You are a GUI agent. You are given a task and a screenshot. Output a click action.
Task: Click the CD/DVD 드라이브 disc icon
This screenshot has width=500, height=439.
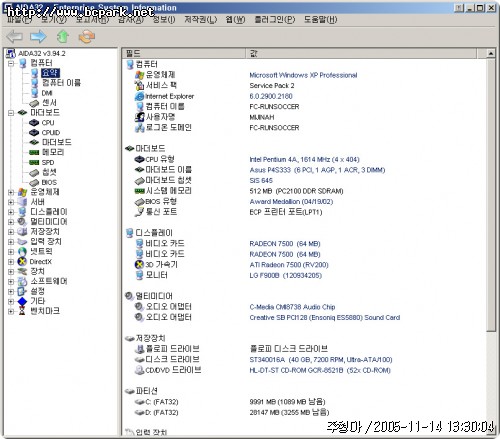click(139, 370)
